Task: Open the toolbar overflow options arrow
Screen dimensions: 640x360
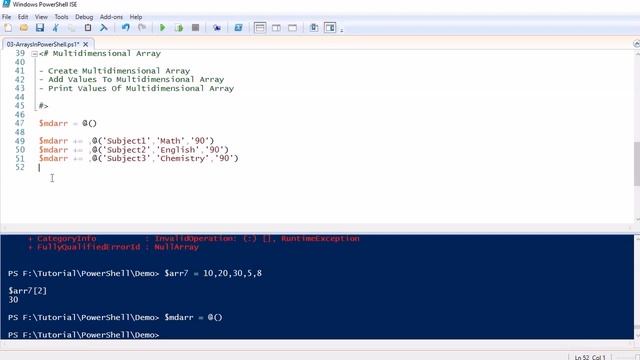Action: (342, 29)
